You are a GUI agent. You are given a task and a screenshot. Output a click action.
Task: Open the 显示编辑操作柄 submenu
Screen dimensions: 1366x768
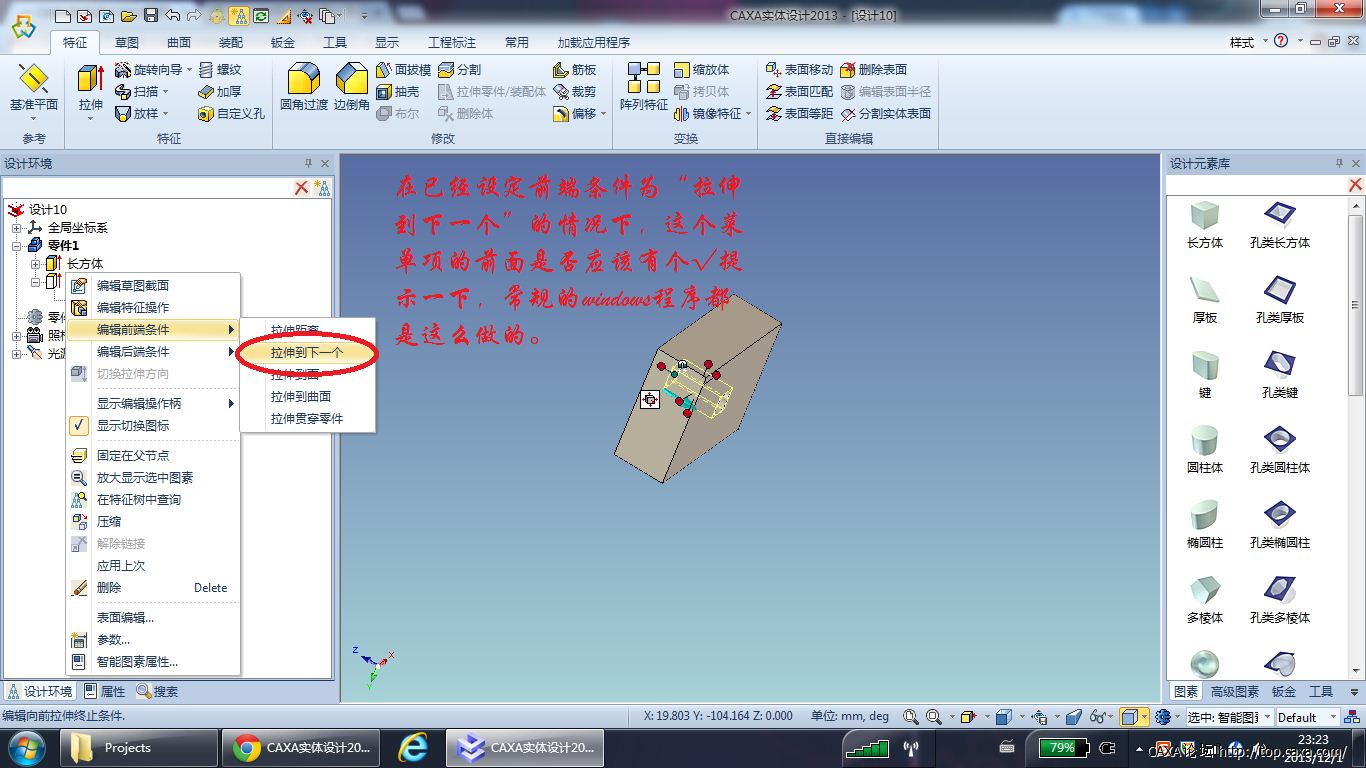(153, 403)
